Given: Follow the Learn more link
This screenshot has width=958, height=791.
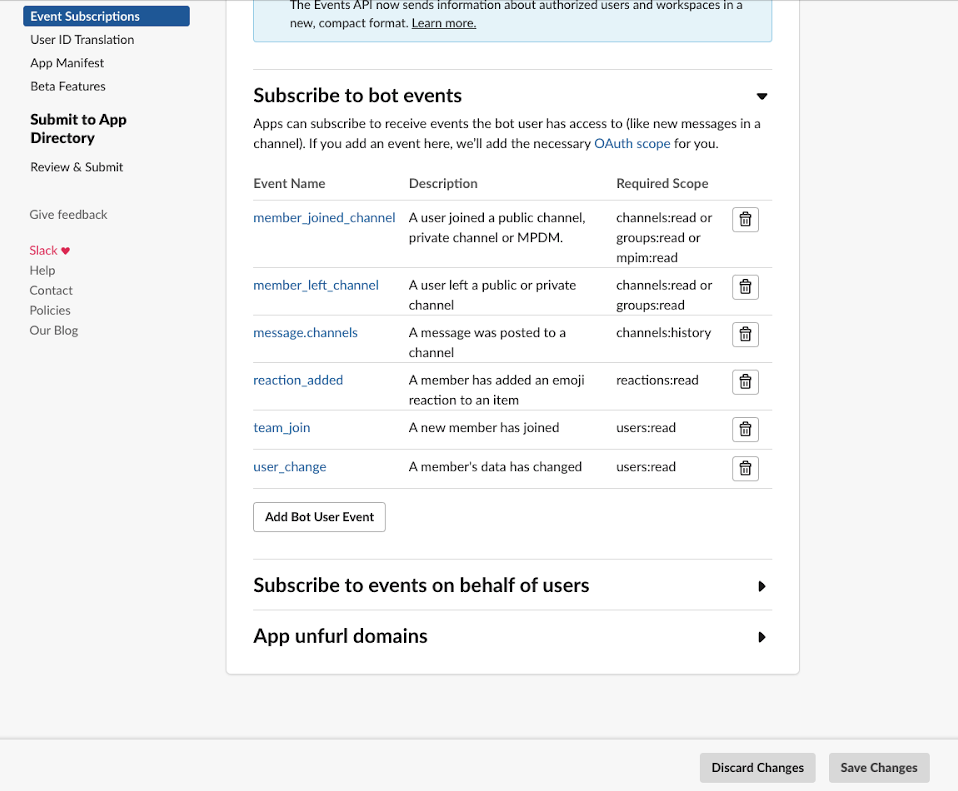Looking at the screenshot, I should 444,23.
